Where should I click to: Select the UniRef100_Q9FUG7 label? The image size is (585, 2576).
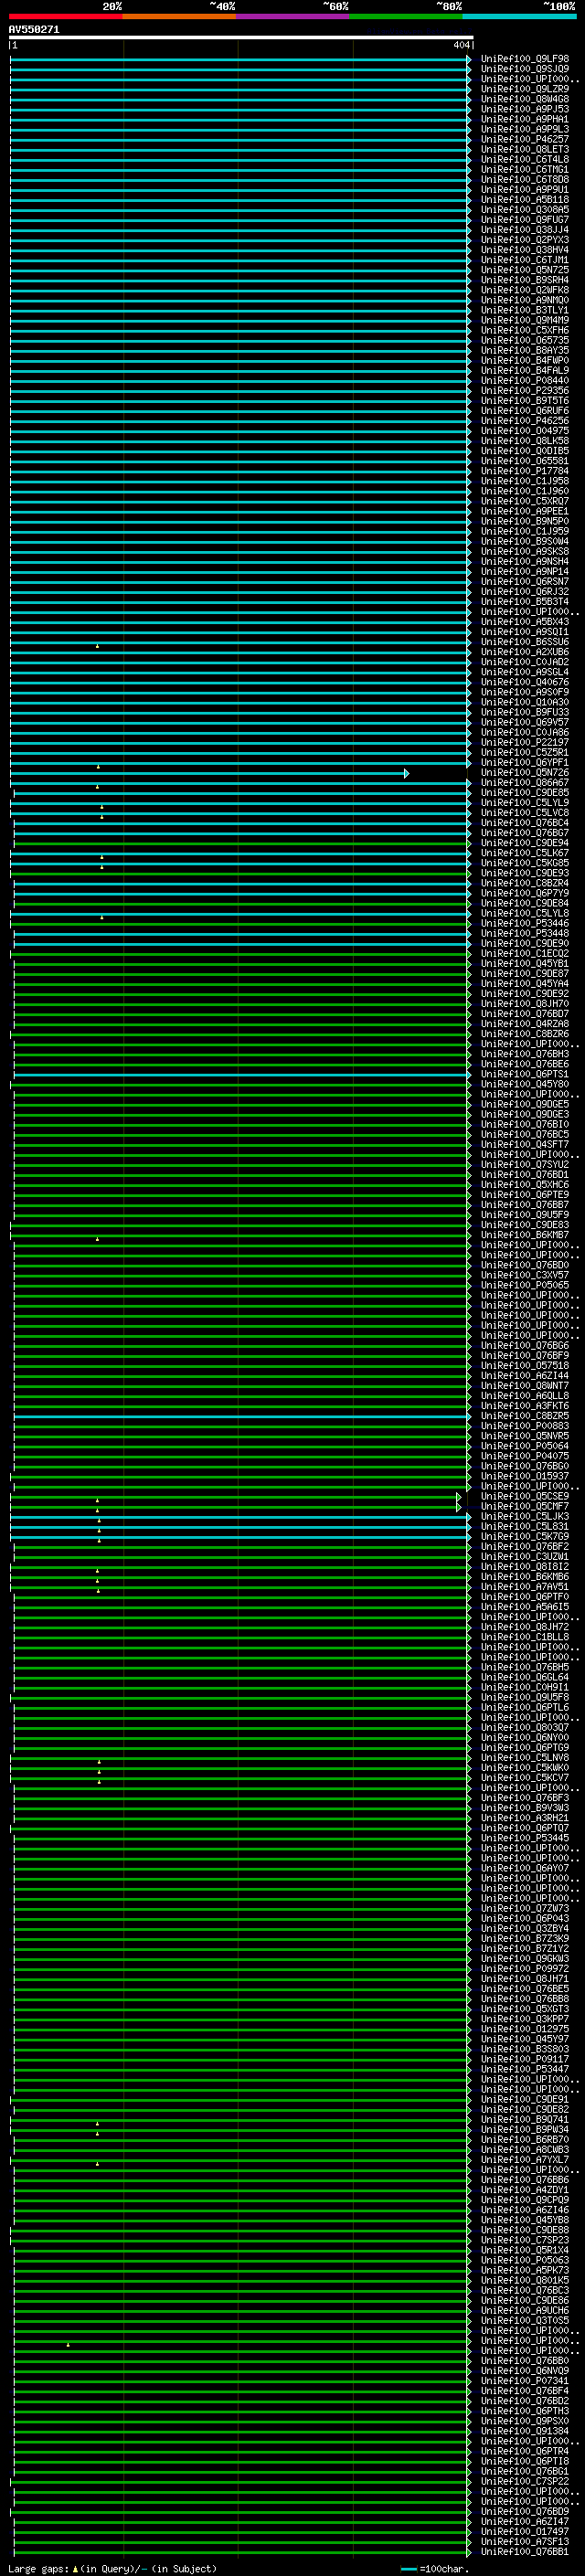pyautogui.click(x=525, y=220)
